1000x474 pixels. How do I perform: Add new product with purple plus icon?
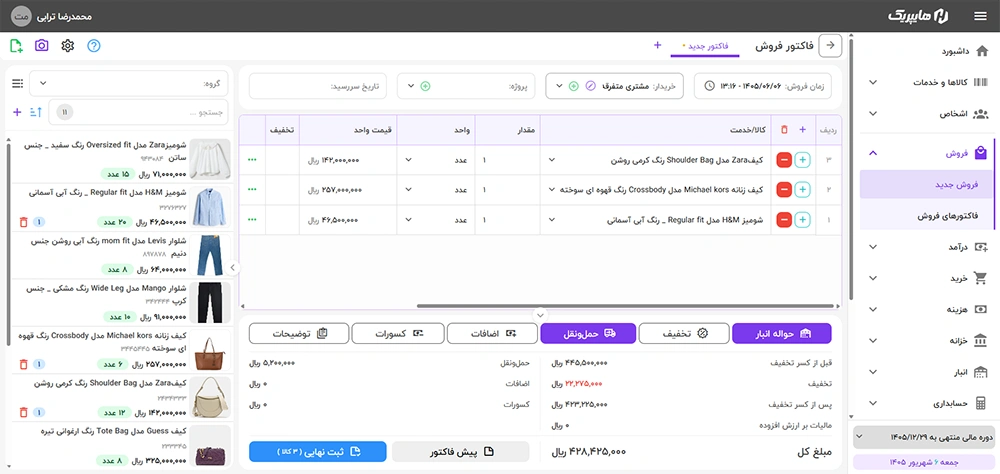coord(17,112)
